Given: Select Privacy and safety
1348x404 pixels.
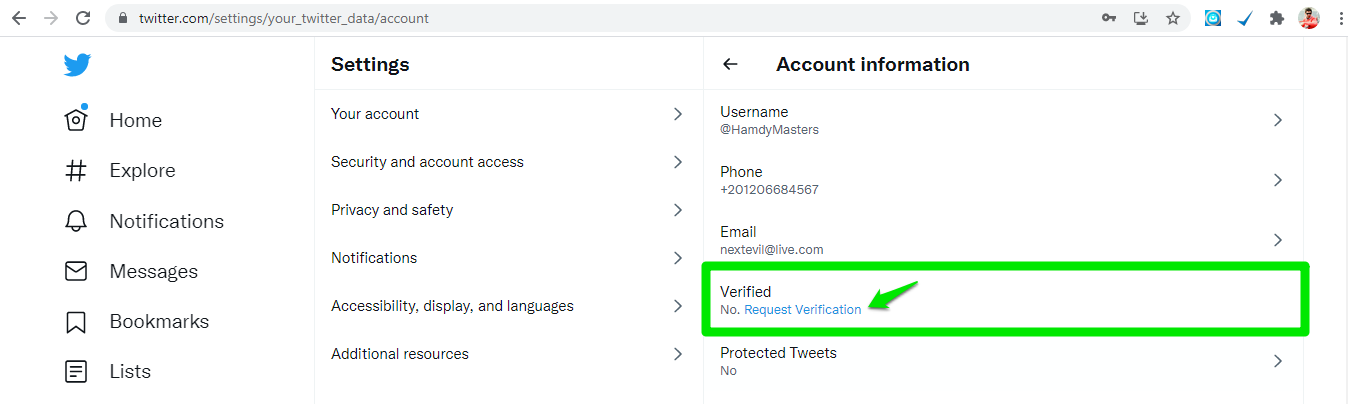Looking at the screenshot, I should (392, 210).
